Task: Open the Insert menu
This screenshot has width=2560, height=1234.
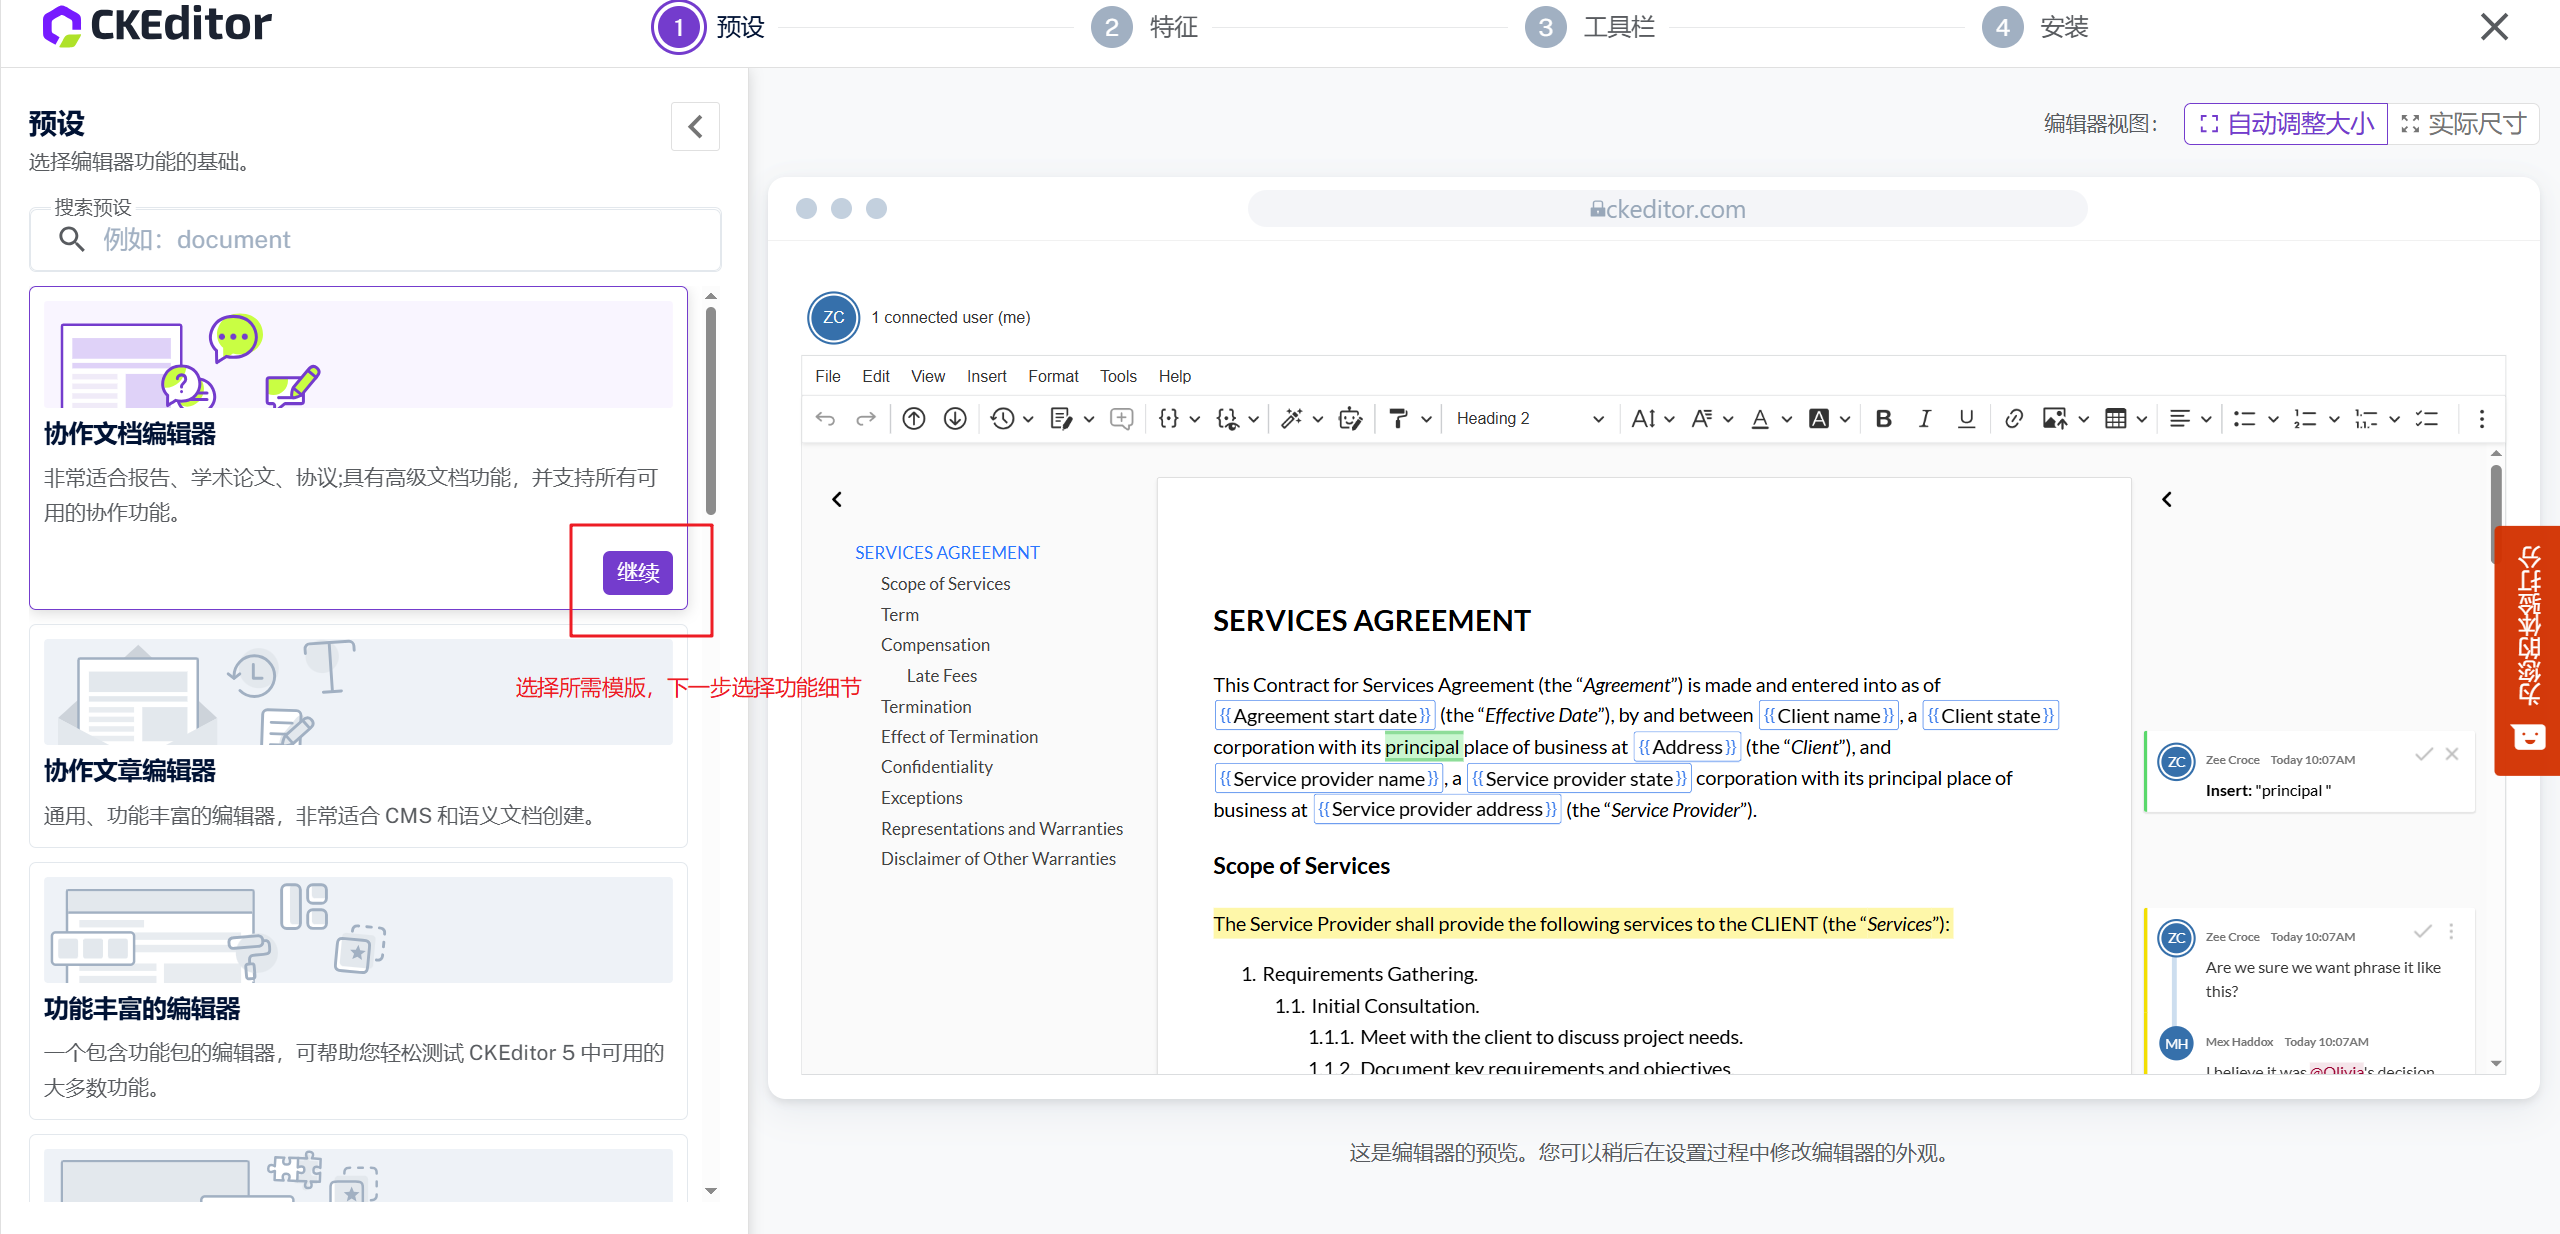Action: tap(986, 376)
